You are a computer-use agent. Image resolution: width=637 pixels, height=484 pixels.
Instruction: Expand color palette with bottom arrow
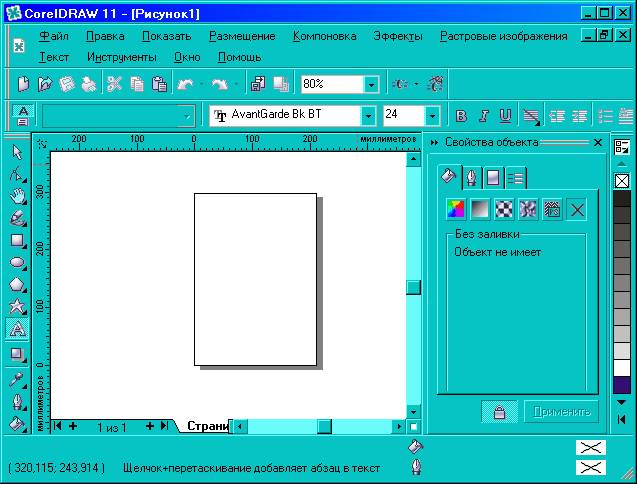622,402
